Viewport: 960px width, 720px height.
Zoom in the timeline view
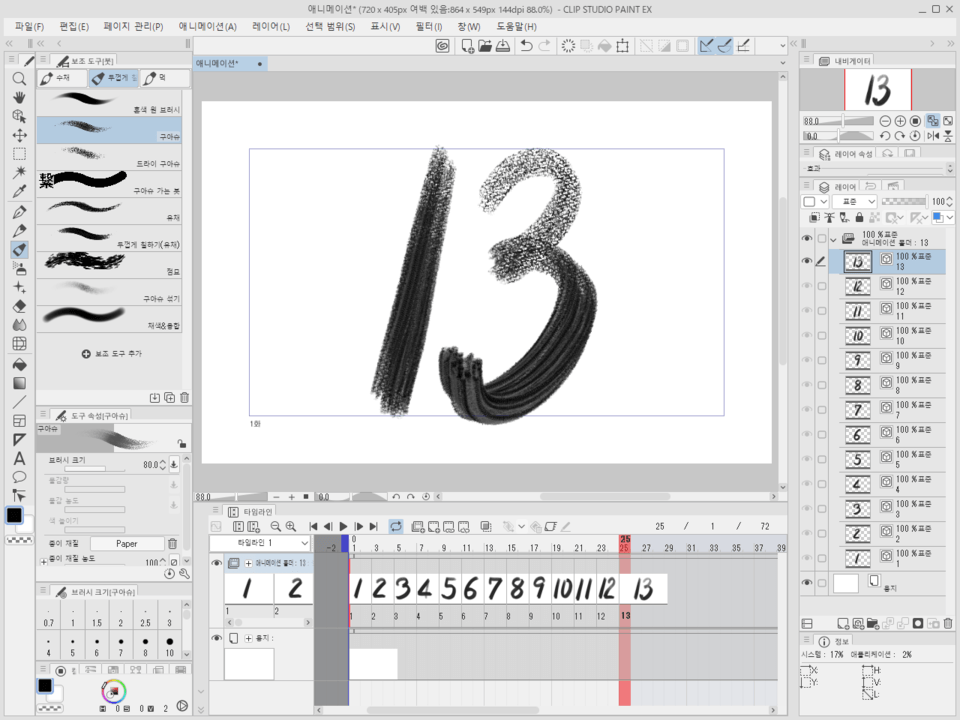click(x=291, y=527)
